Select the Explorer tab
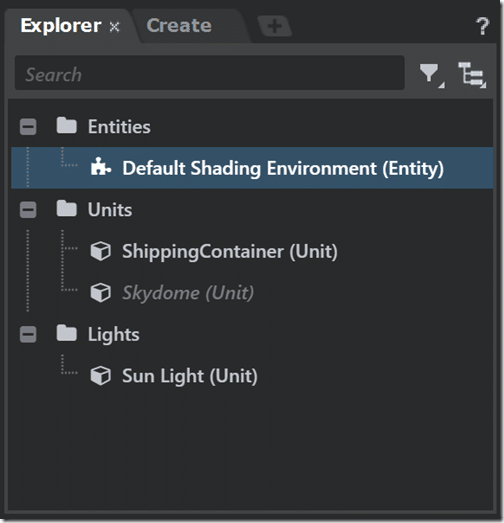Viewport: 504px width, 523px height. pos(61,26)
